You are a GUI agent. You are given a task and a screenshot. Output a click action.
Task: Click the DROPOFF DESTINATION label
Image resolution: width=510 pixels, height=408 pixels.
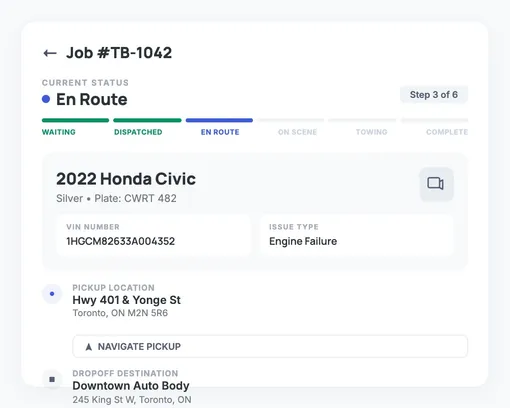click(x=125, y=373)
